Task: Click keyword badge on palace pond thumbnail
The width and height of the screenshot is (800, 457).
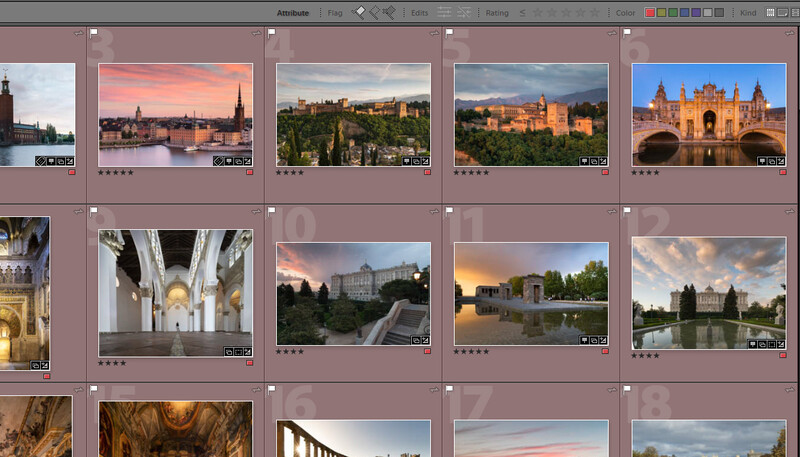Action: click(753, 344)
